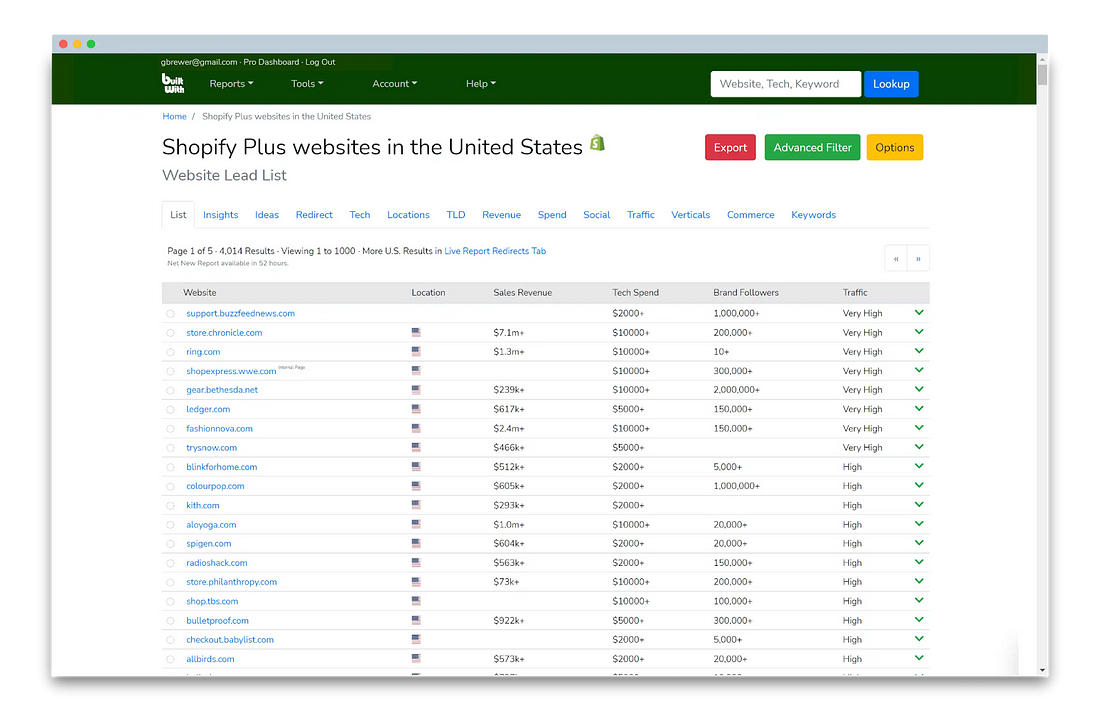
Task: Open the Reports dropdown menu
Action: click(231, 84)
